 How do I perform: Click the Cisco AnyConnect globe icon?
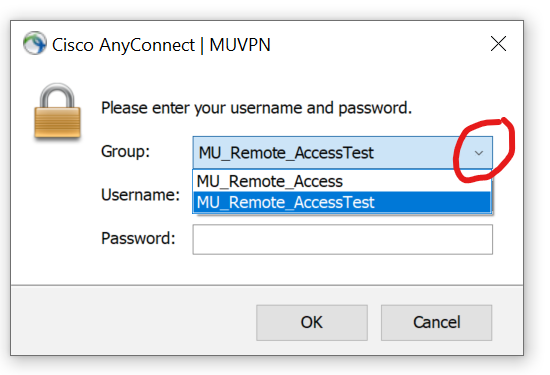pos(35,43)
